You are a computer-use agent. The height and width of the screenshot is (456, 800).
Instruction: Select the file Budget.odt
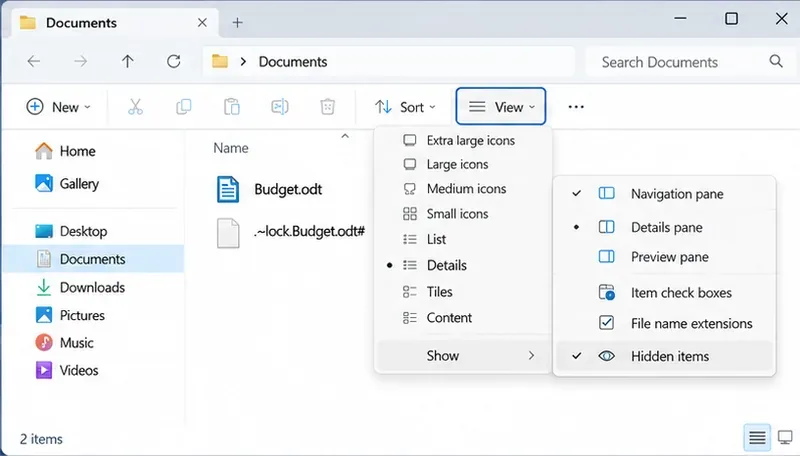[288, 189]
